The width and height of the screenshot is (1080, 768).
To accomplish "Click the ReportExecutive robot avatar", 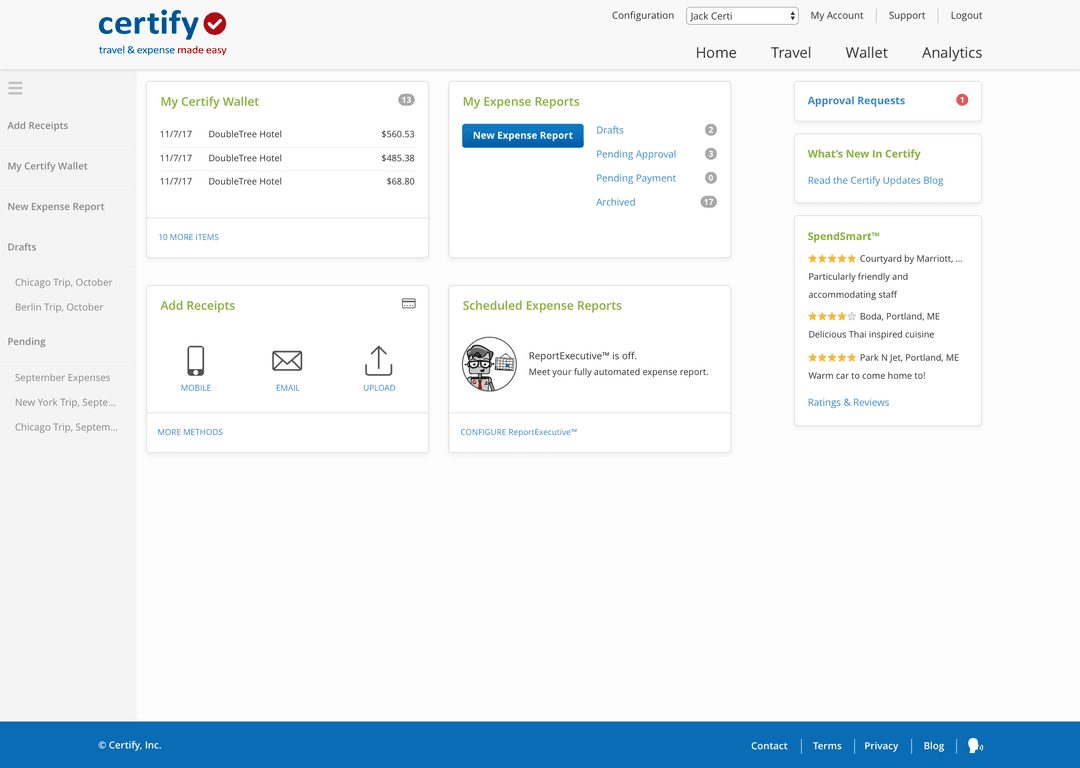I will point(489,364).
